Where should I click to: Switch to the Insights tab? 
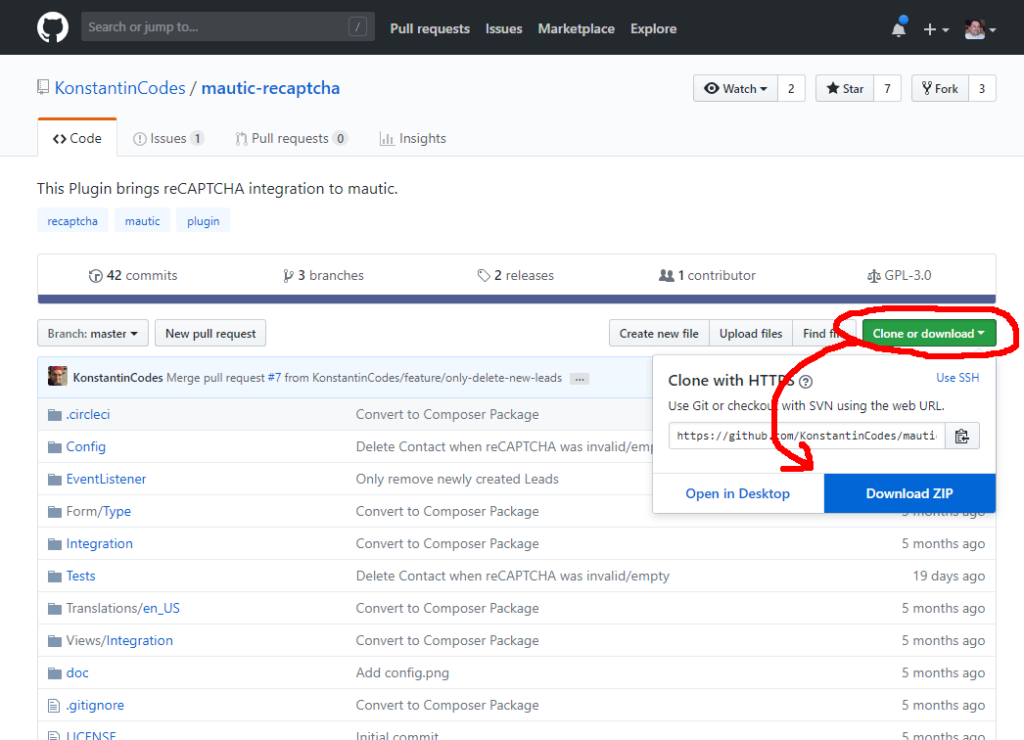click(x=413, y=138)
